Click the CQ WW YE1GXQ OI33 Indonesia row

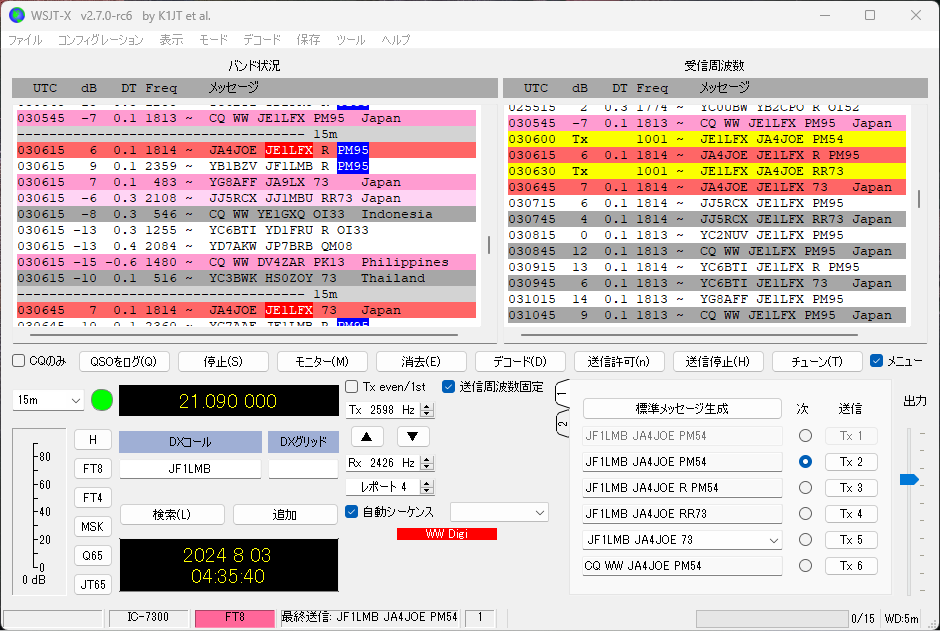coord(246,214)
